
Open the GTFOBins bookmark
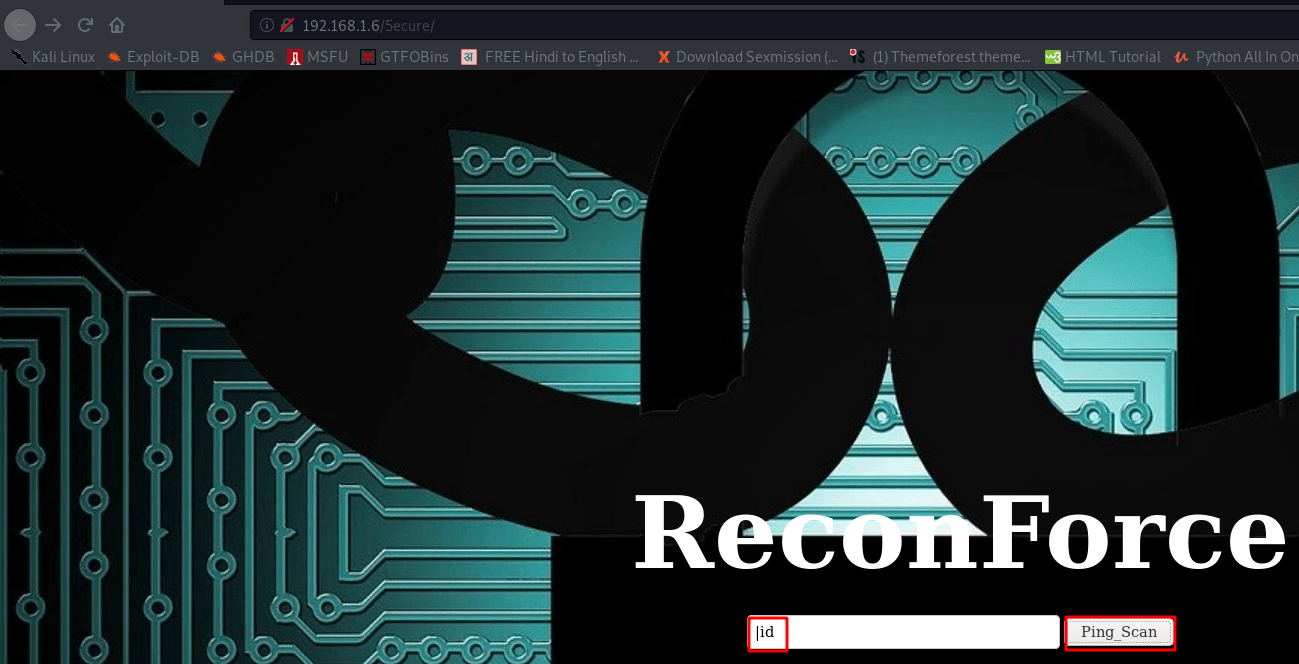click(404, 57)
